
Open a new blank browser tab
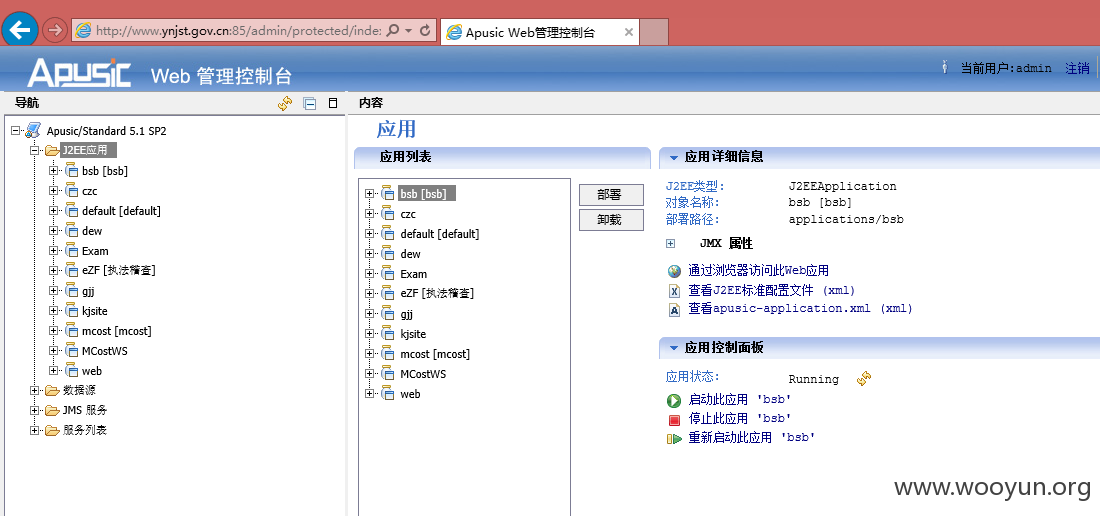point(654,32)
